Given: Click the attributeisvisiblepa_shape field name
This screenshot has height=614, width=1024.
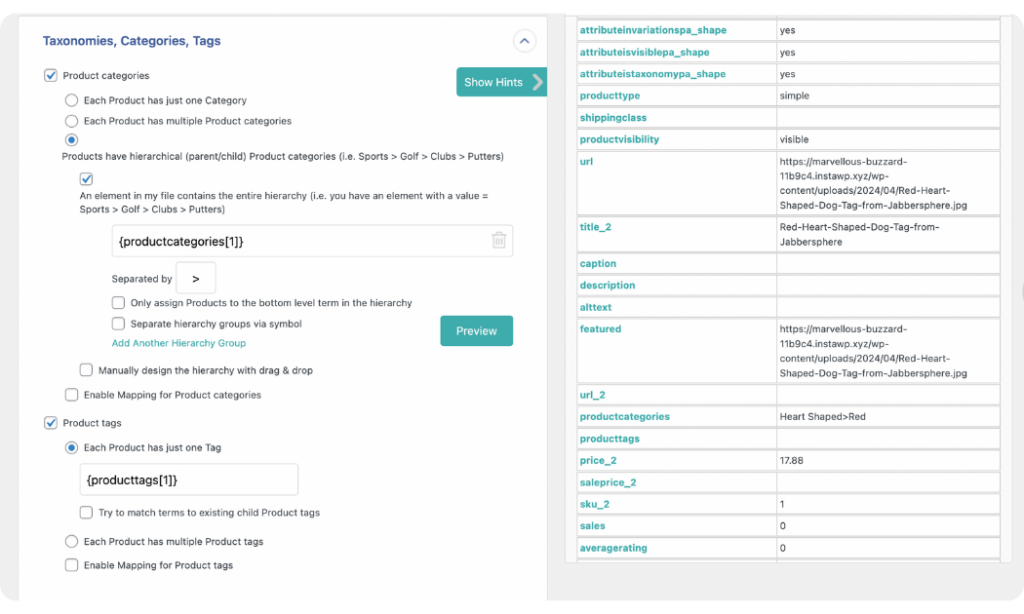Looking at the screenshot, I should pos(645,52).
